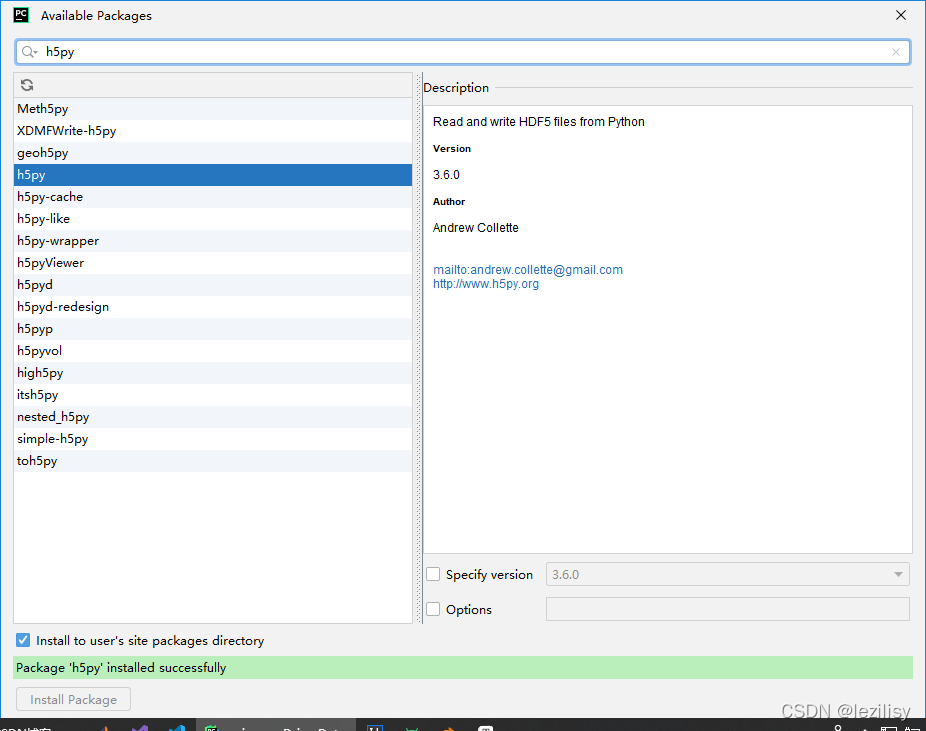Viewport: 926px width, 731px height.
Task: Select nested_h5py package
Action: (x=213, y=417)
